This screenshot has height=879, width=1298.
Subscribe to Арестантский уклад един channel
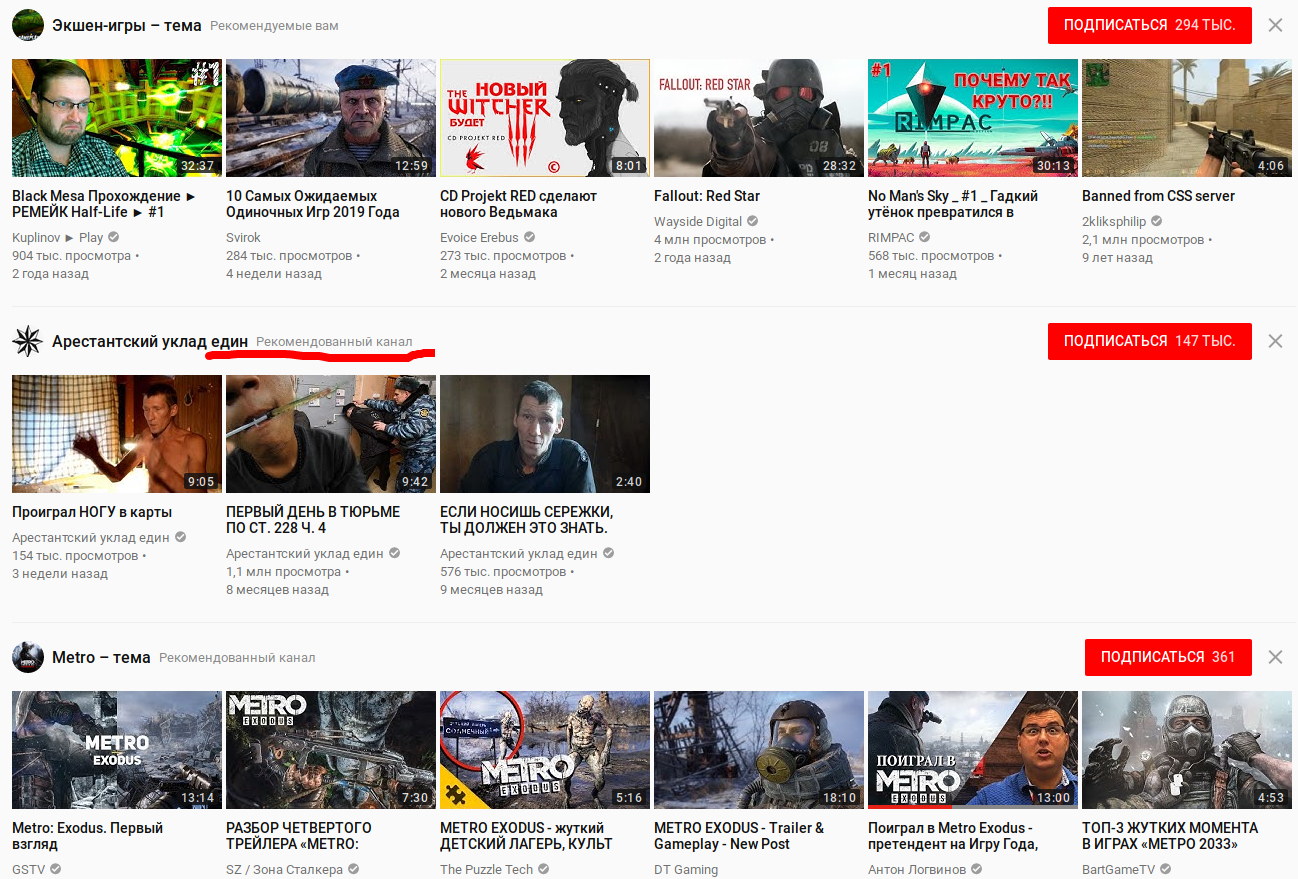click(1150, 341)
